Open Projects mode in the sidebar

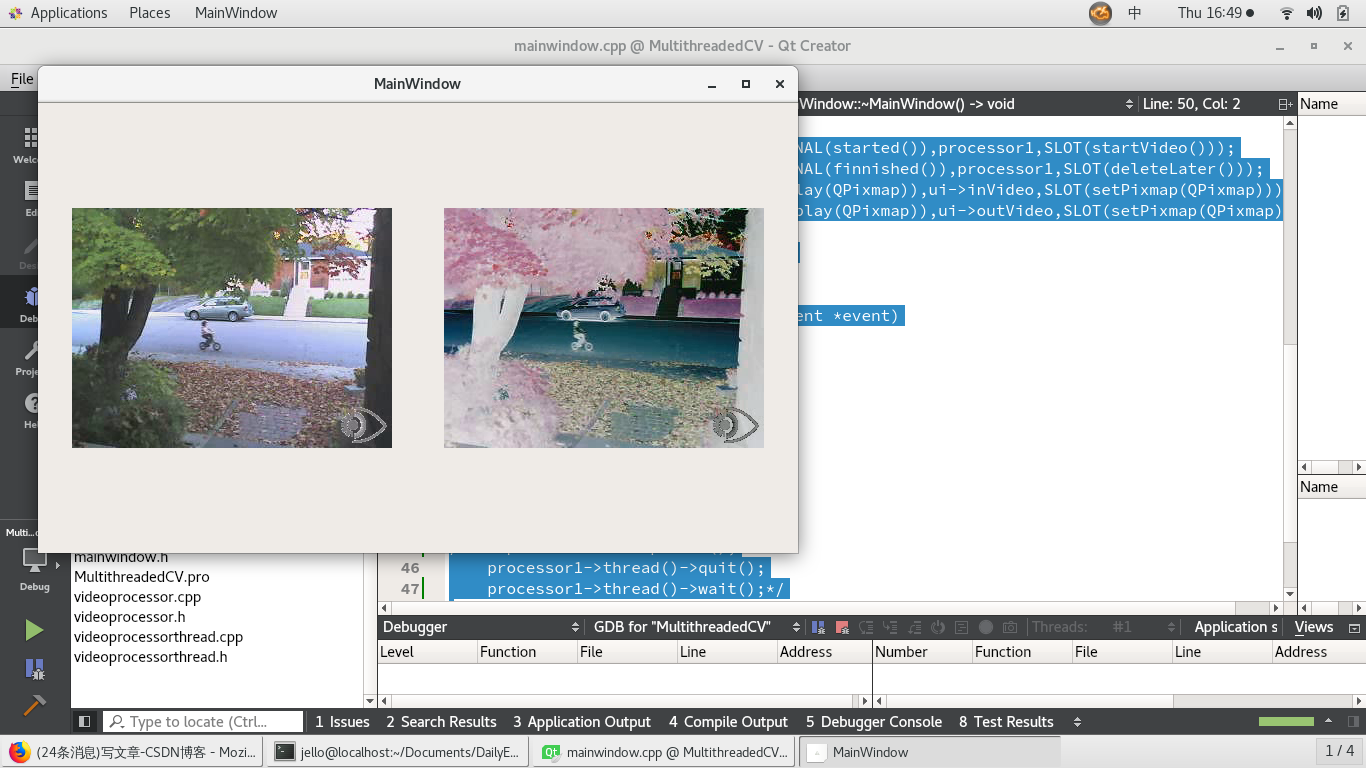click(33, 355)
